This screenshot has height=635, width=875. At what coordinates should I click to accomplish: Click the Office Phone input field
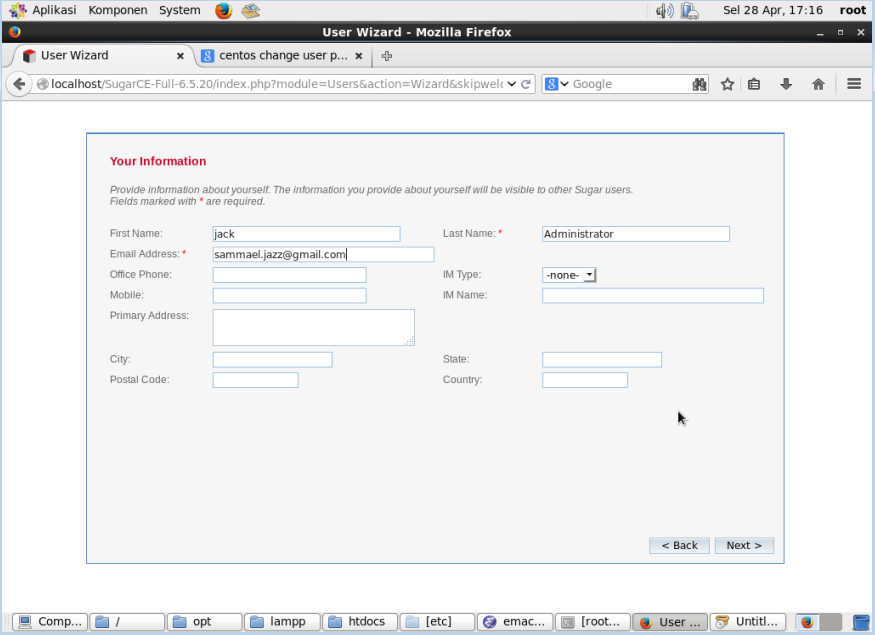(x=289, y=274)
